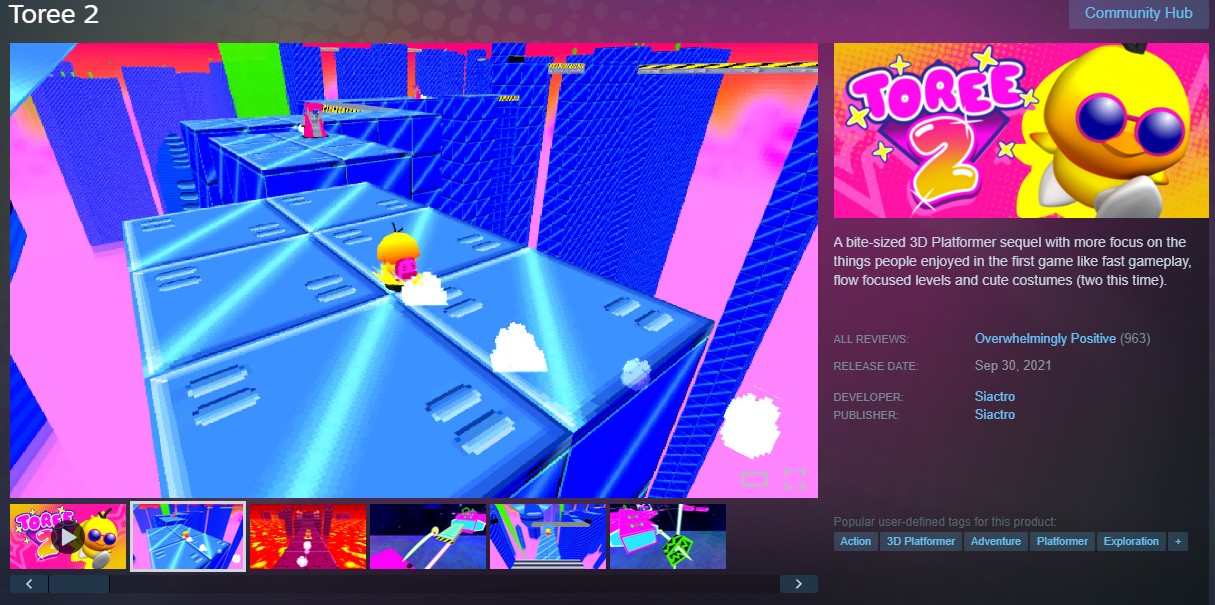Expand more tags with plus button
The width and height of the screenshot is (1215, 605).
pyautogui.click(x=1178, y=541)
